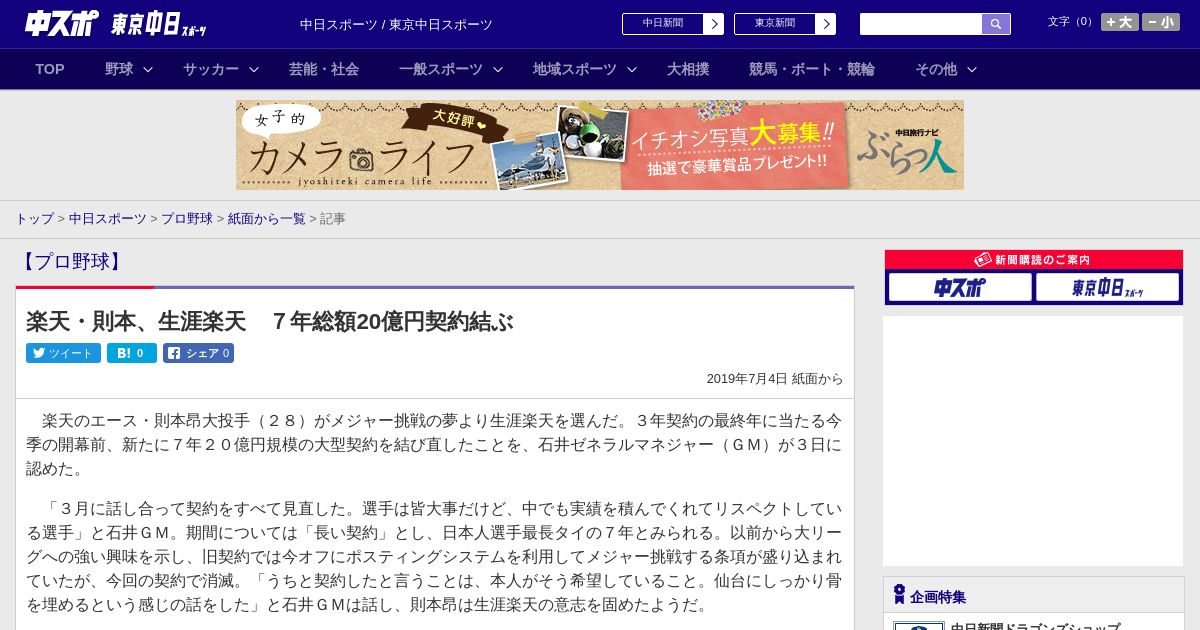This screenshot has width=1200, height=630.
Task: Click the date 2019年7月4日 紙面から
Action: click(x=775, y=379)
